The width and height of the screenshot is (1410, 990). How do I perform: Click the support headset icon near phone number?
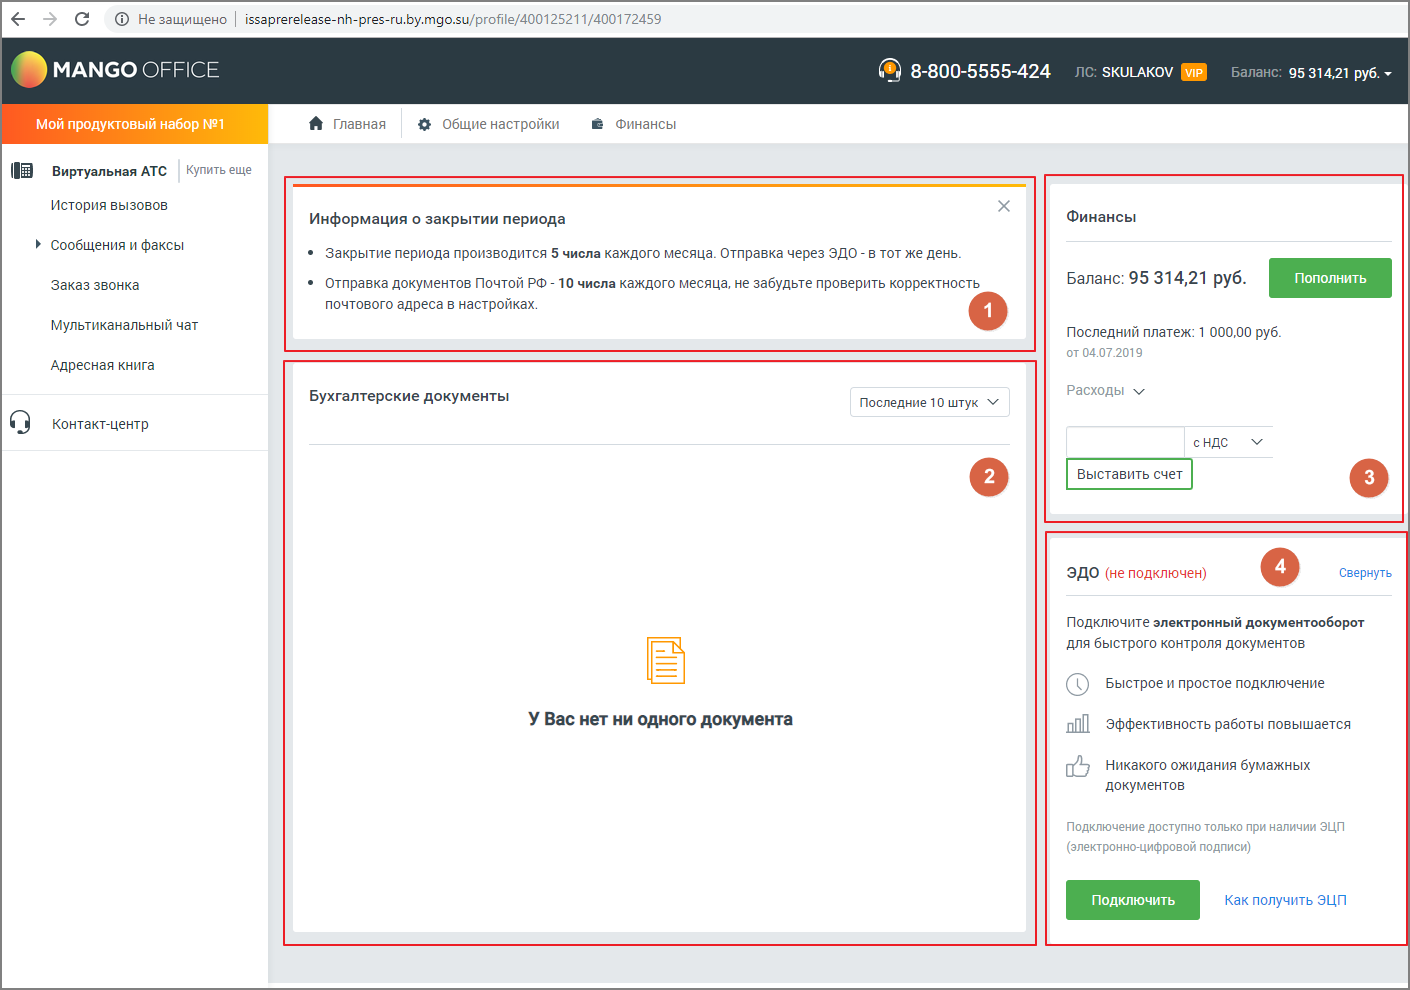click(889, 70)
